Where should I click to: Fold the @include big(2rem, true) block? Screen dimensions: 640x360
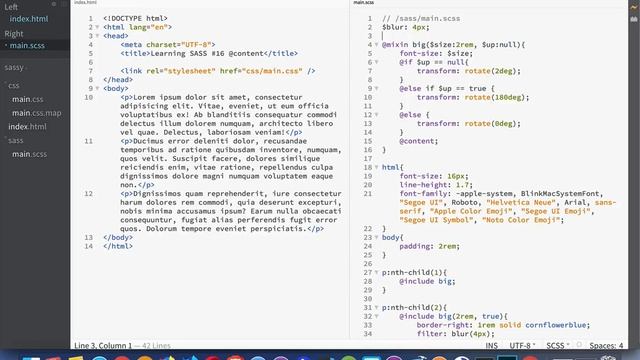coord(376,316)
